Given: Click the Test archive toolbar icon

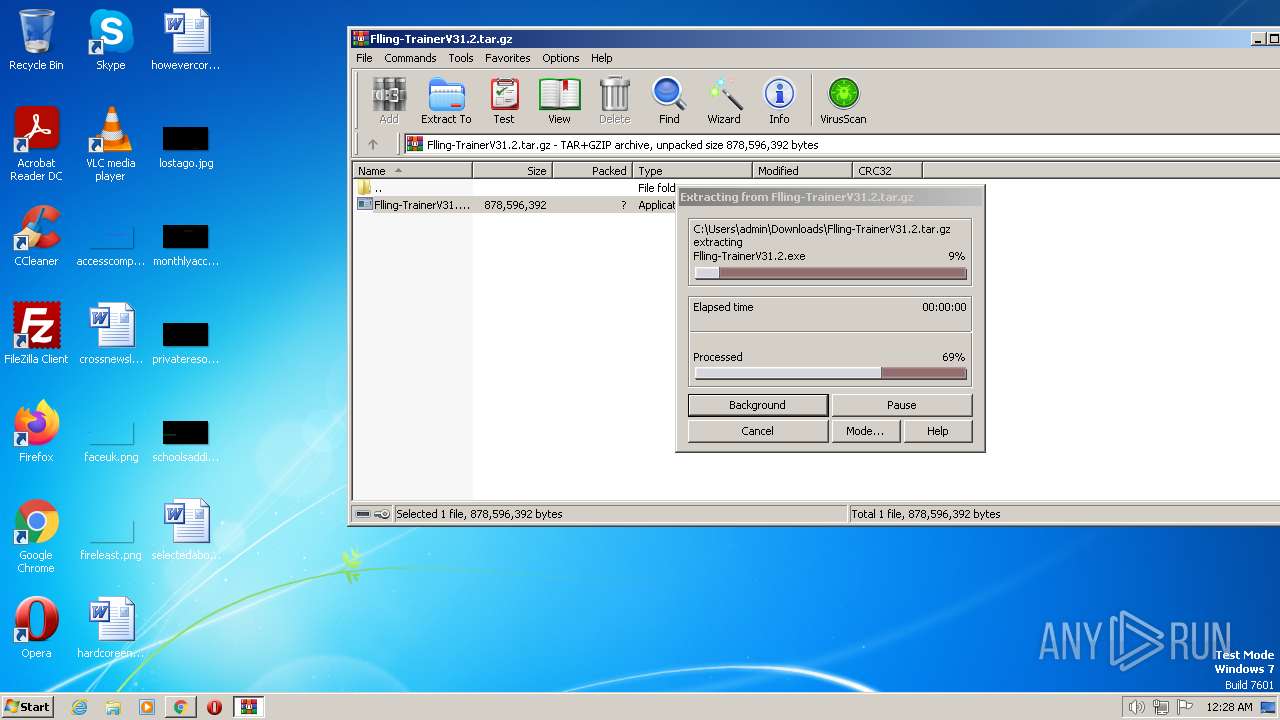Looking at the screenshot, I should click(x=504, y=101).
